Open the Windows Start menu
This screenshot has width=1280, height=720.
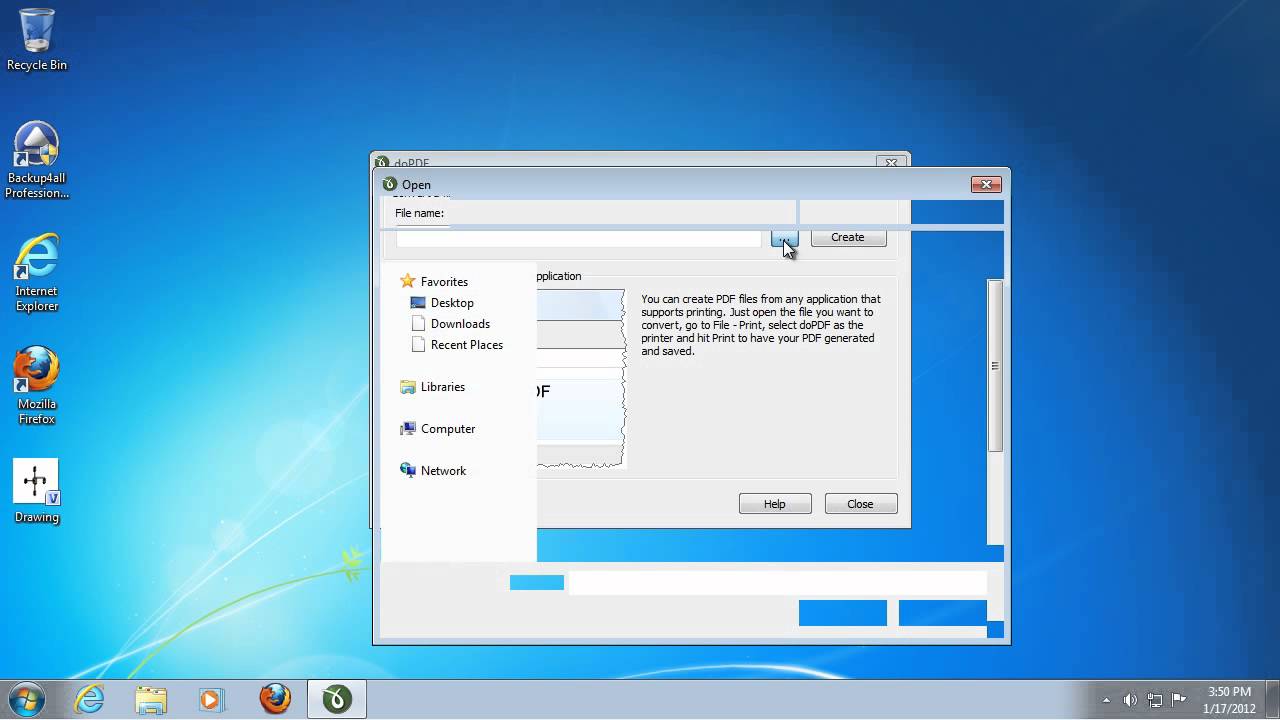click(x=27, y=699)
